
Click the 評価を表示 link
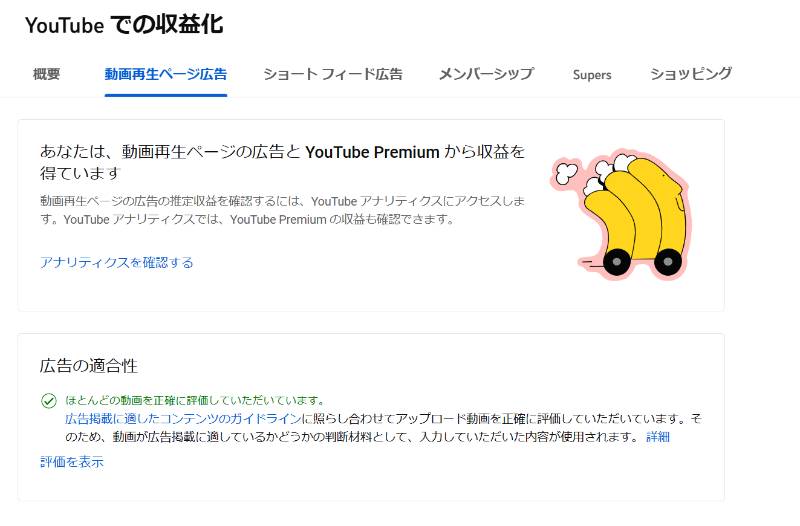click(72, 462)
